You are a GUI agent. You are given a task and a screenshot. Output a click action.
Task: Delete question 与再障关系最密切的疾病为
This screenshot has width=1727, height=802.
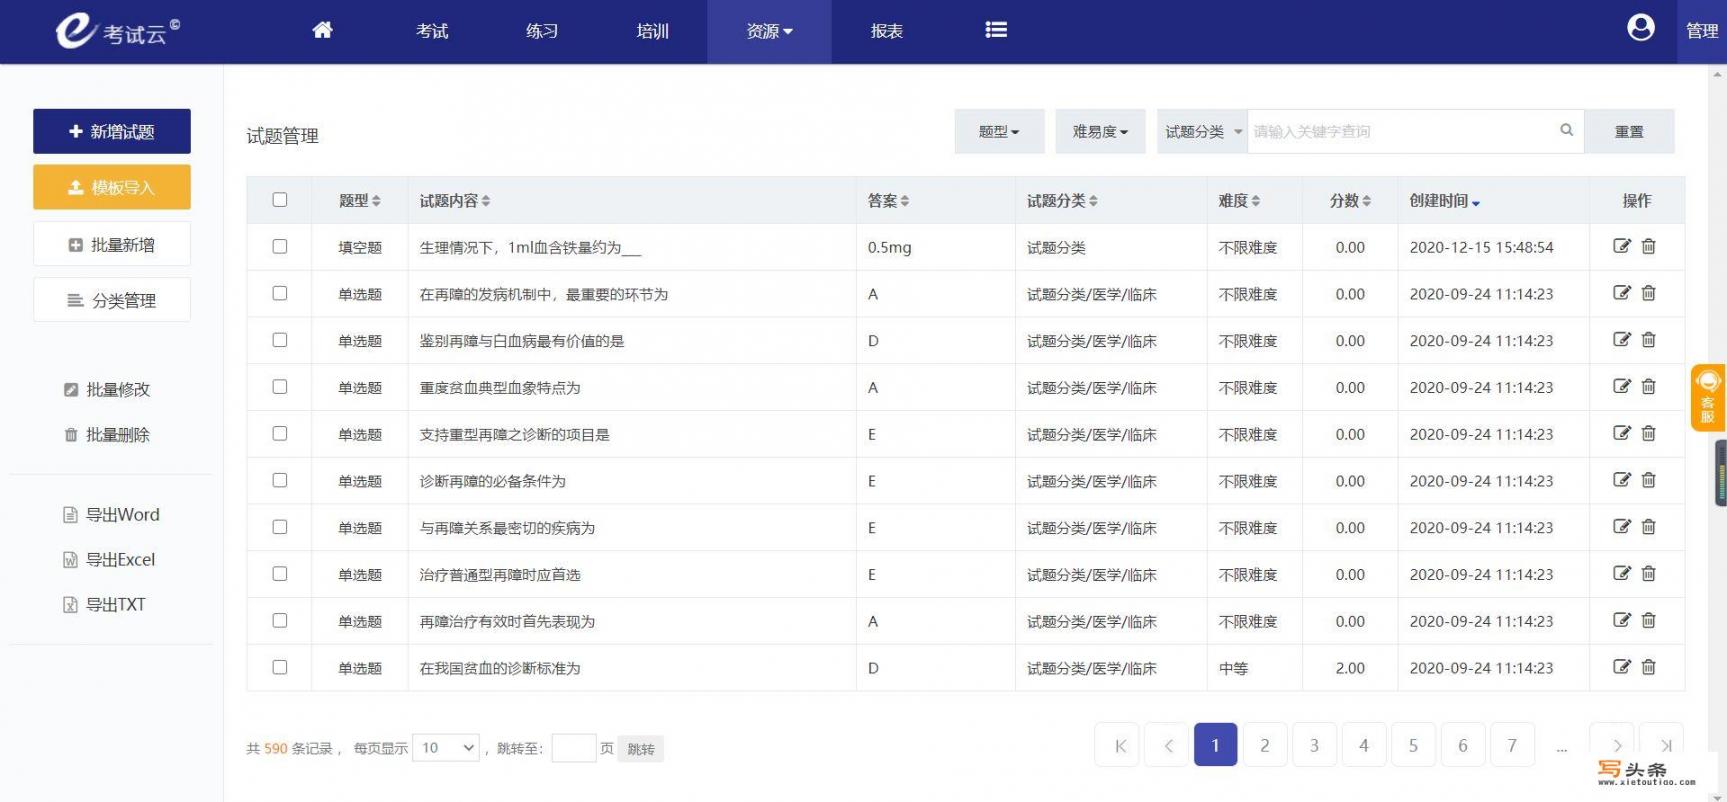(1648, 527)
